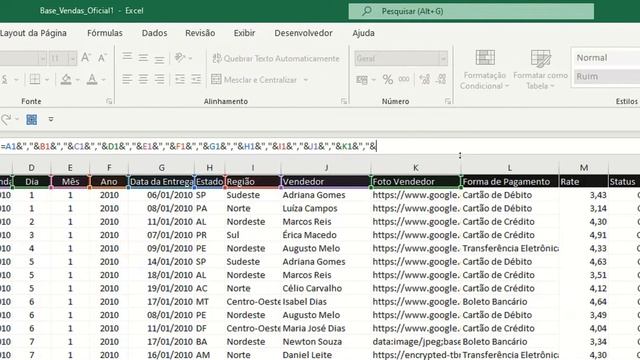Click the Decrease Font Size icon

[x=102, y=58]
